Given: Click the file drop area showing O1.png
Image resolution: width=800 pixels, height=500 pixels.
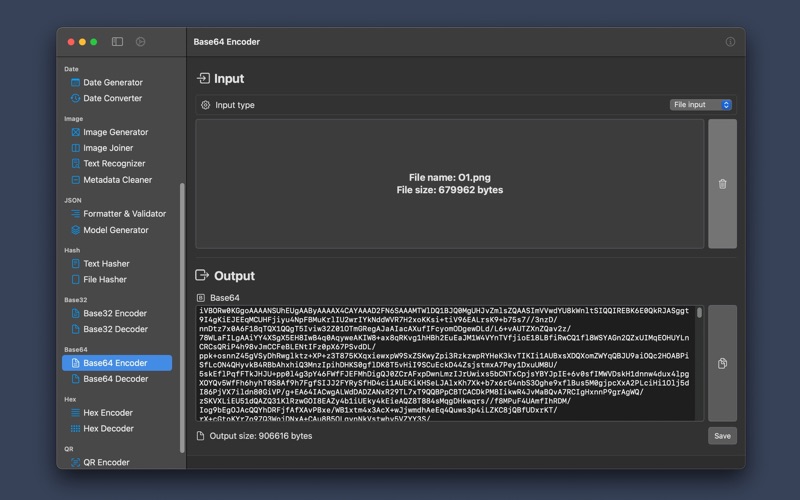Looking at the screenshot, I should point(449,184).
